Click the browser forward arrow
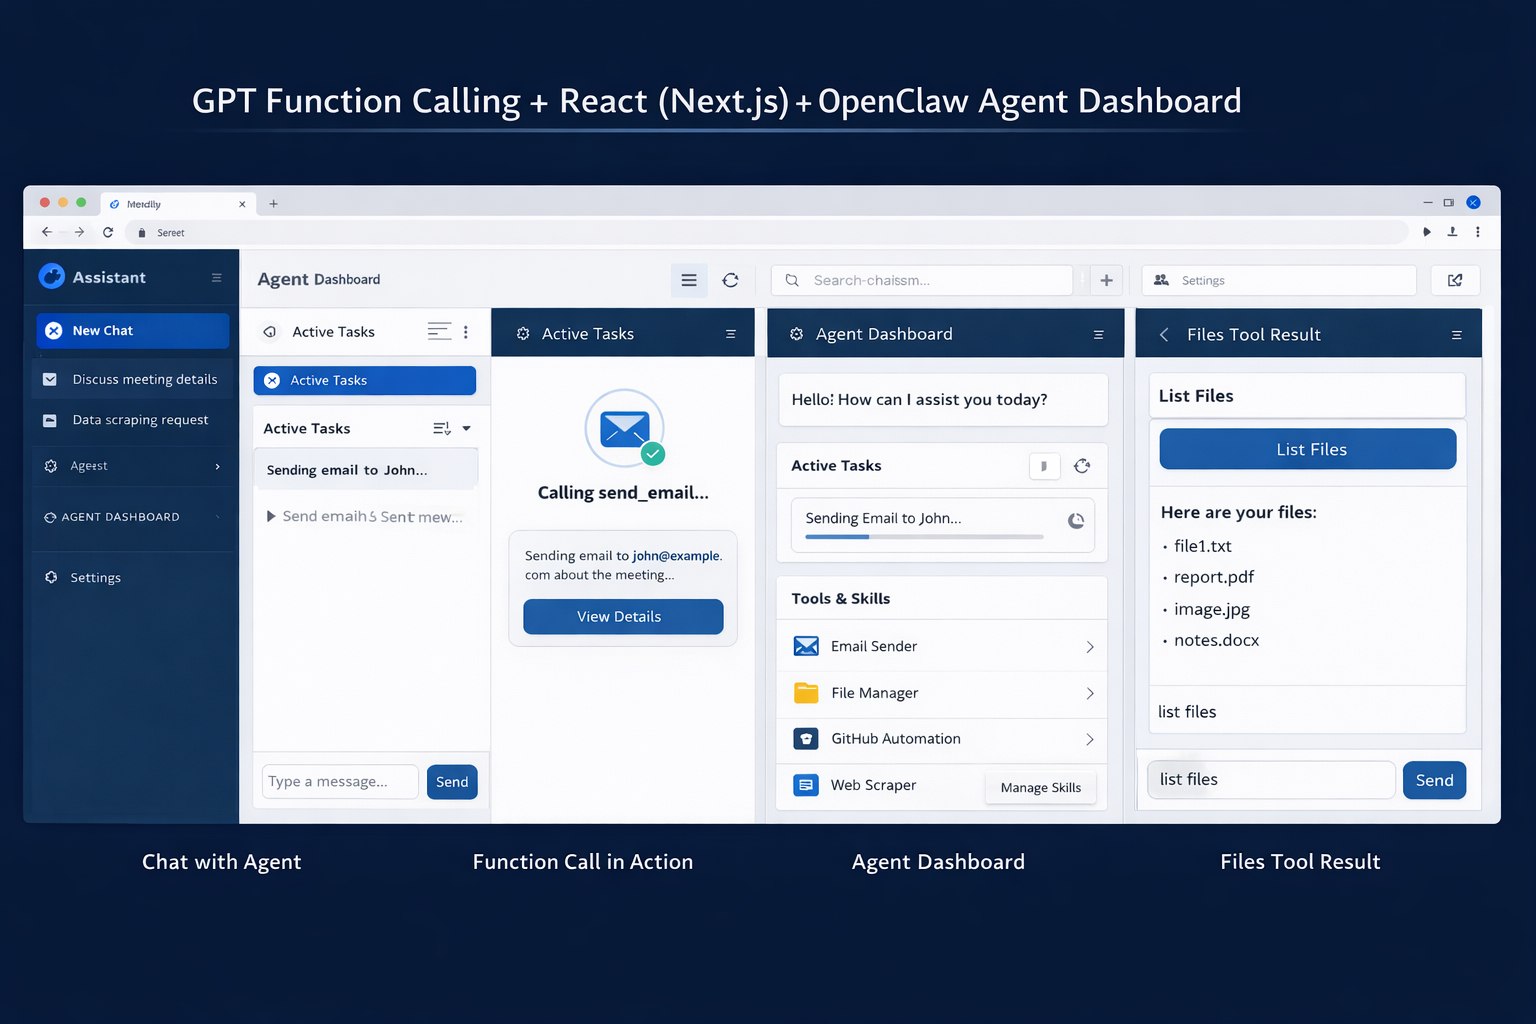This screenshot has width=1536, height=1024. (79, 232)
